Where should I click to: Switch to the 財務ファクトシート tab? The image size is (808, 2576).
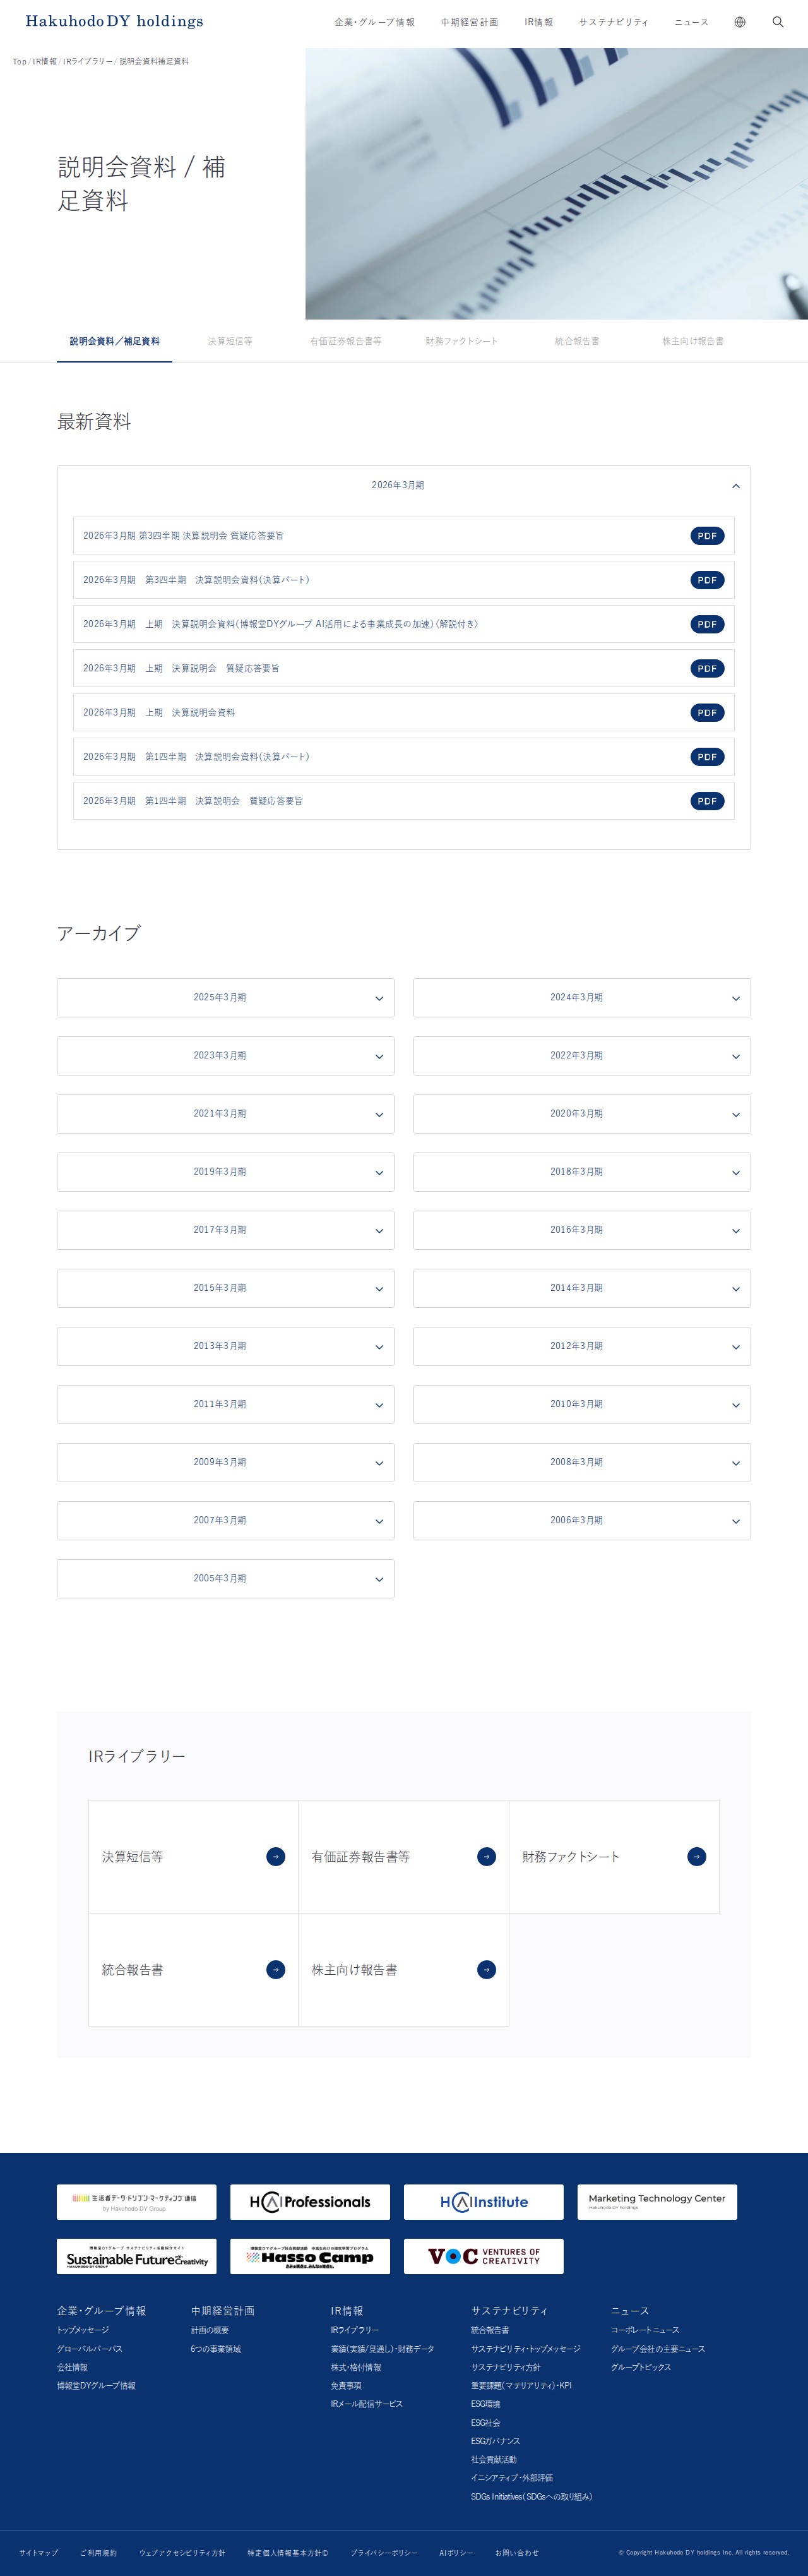click(x=462, y=342)
